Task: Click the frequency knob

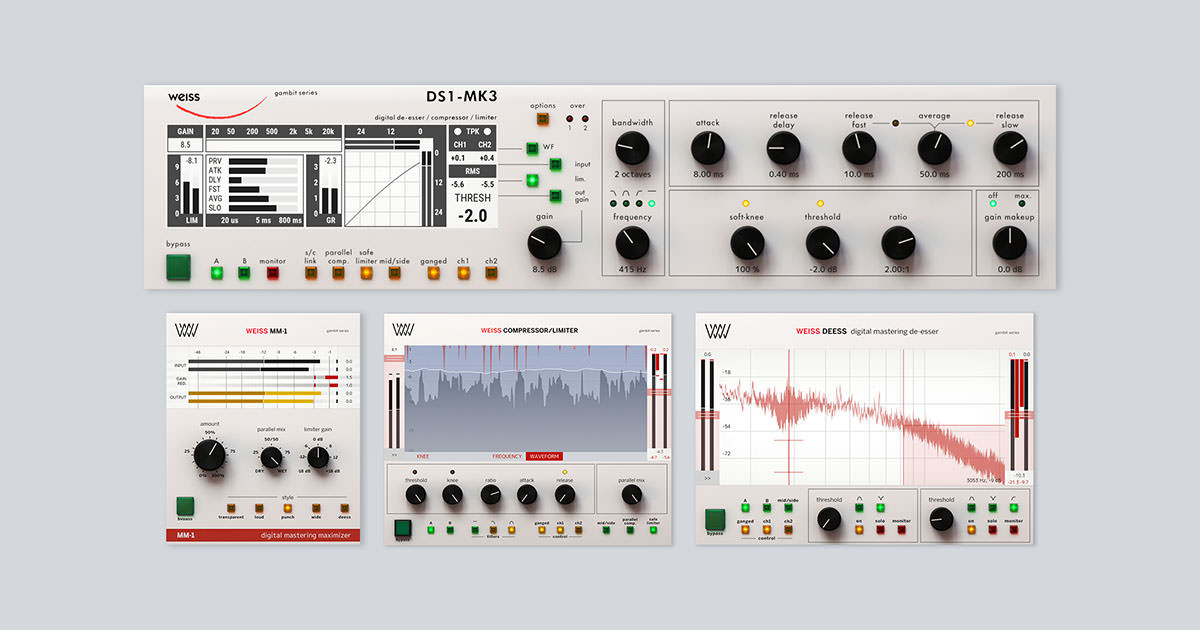Action: pos(632,243)
